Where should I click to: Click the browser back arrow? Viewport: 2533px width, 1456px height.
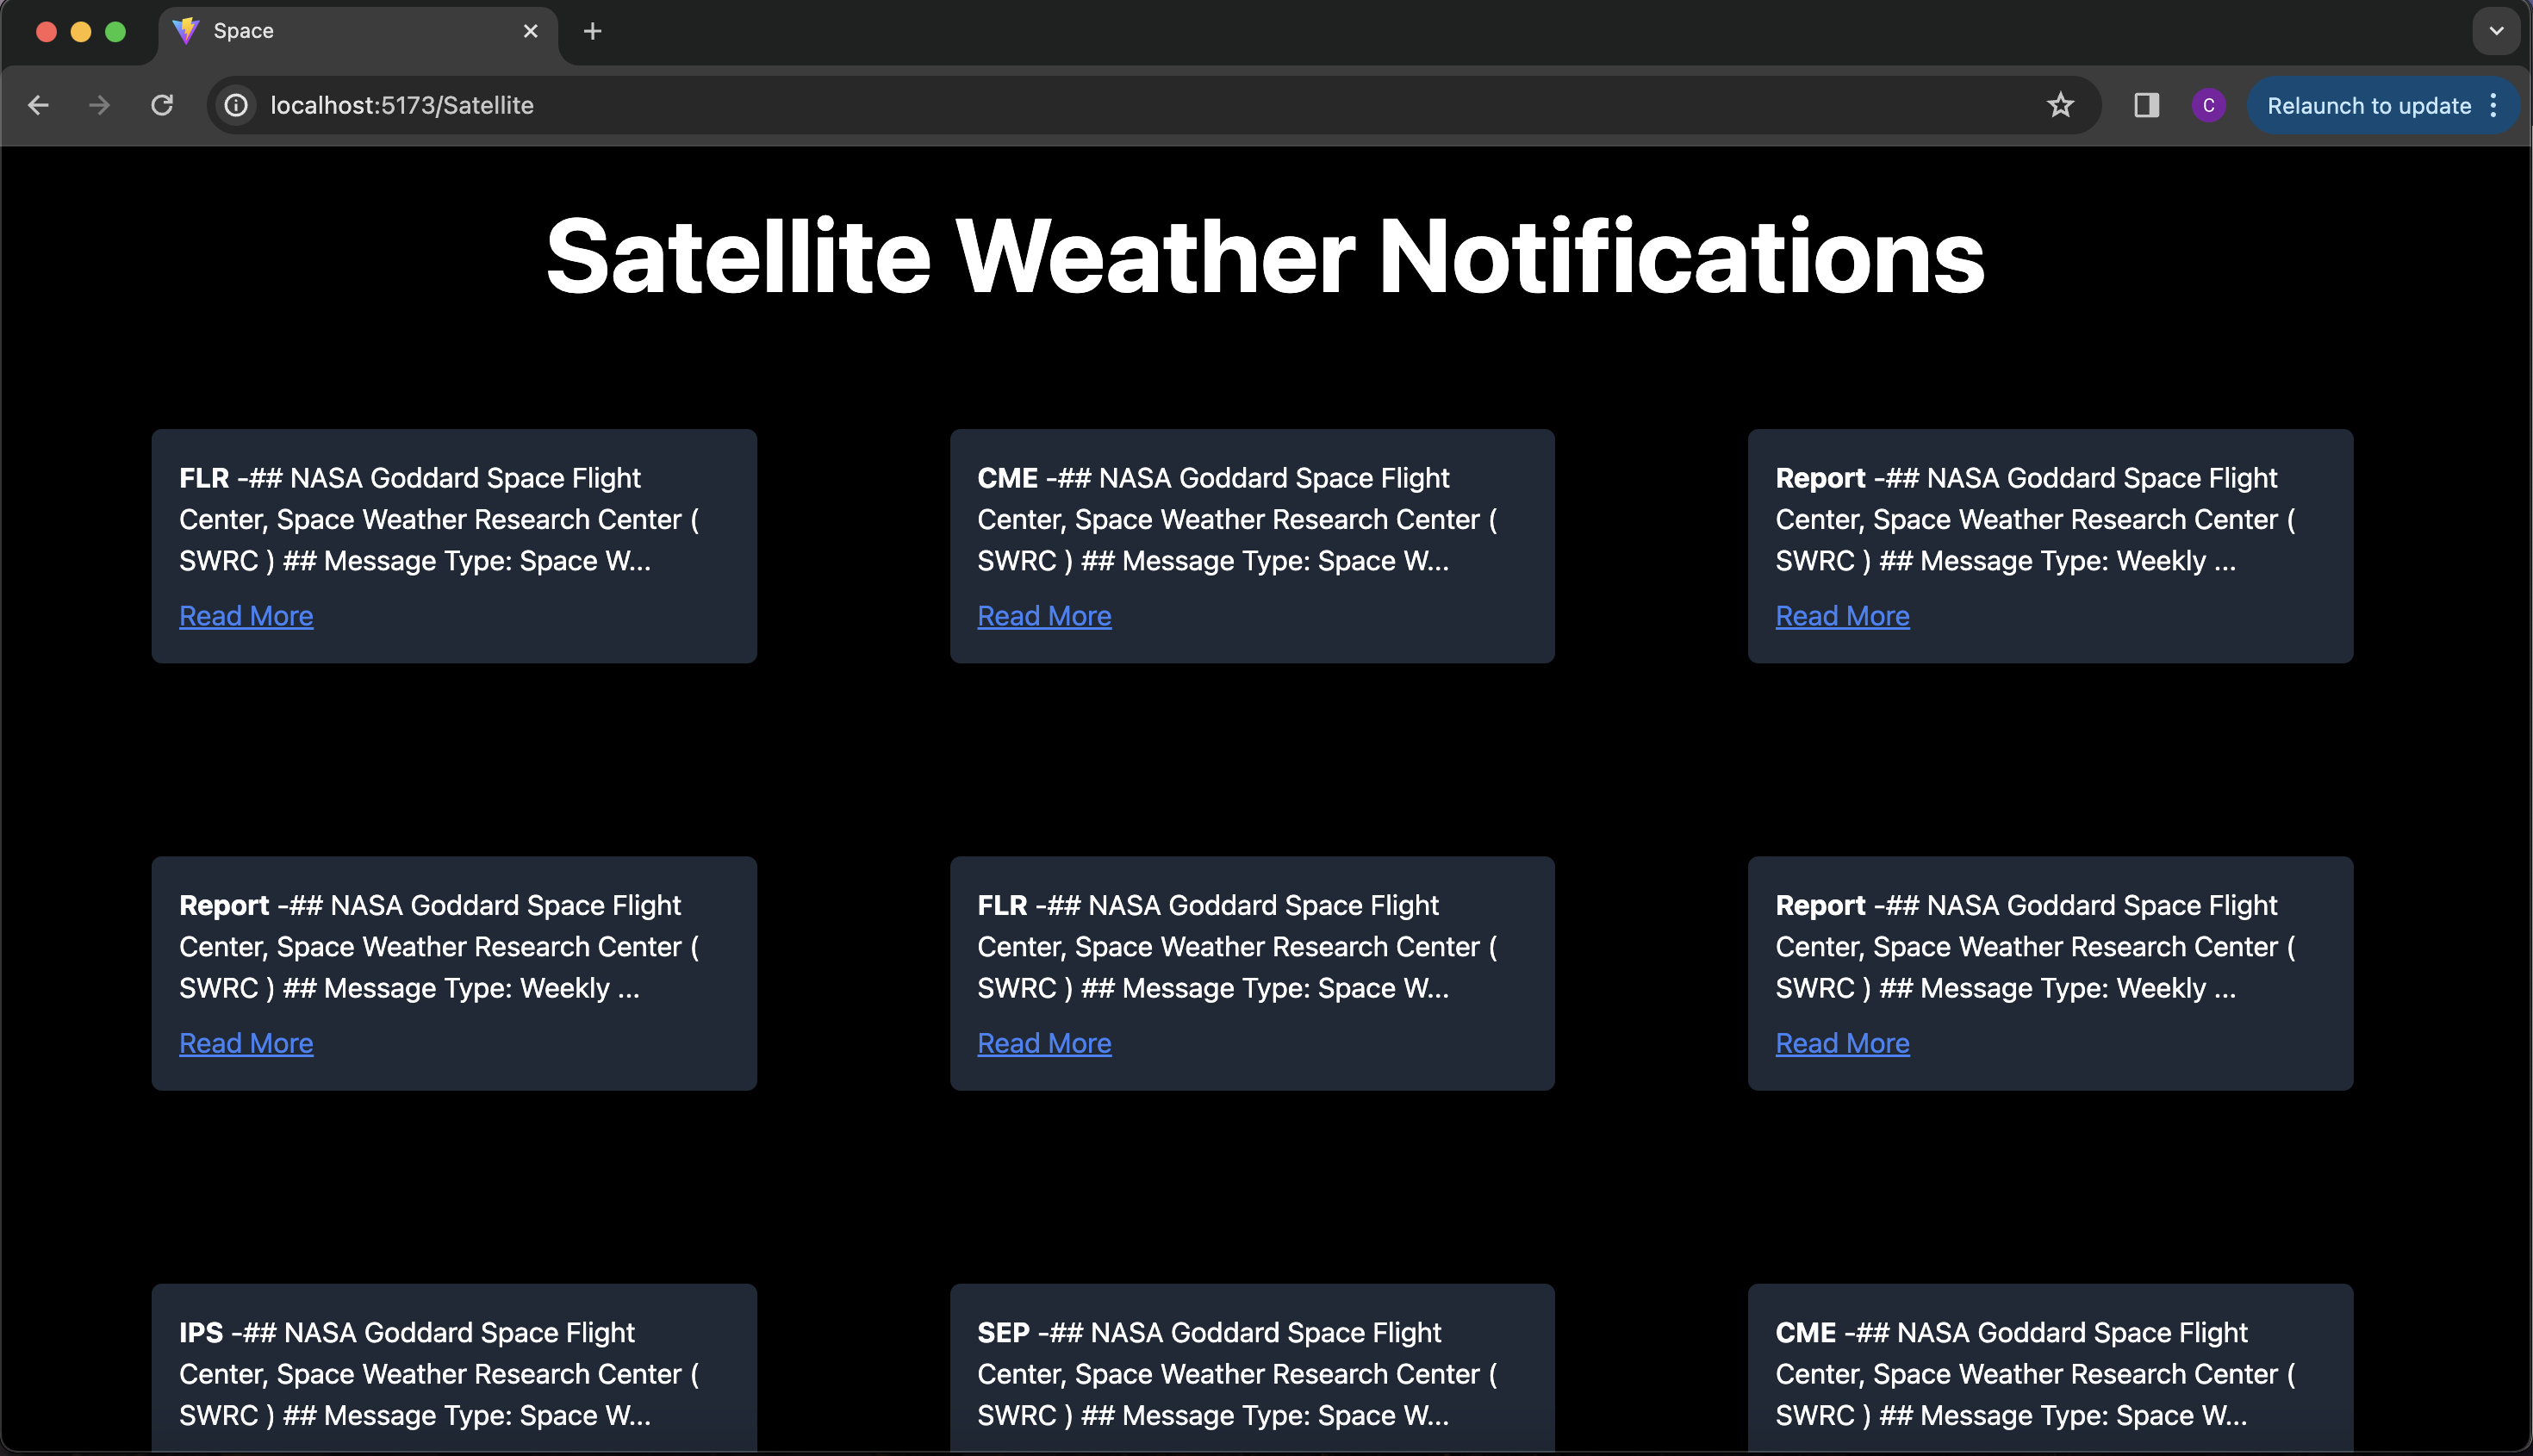[38, 105]
